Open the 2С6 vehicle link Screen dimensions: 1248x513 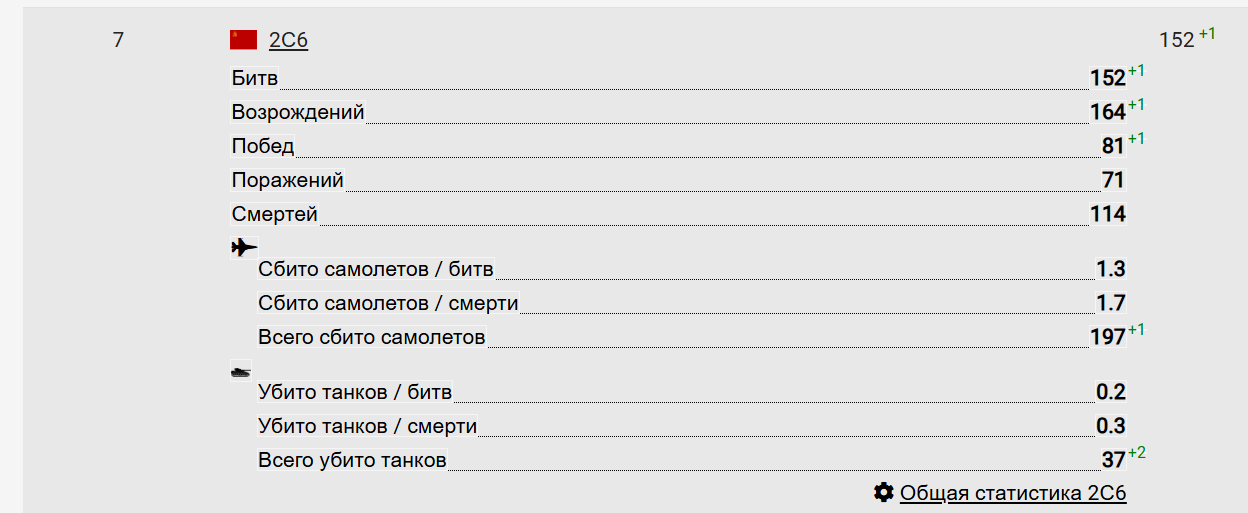(288, 41)
